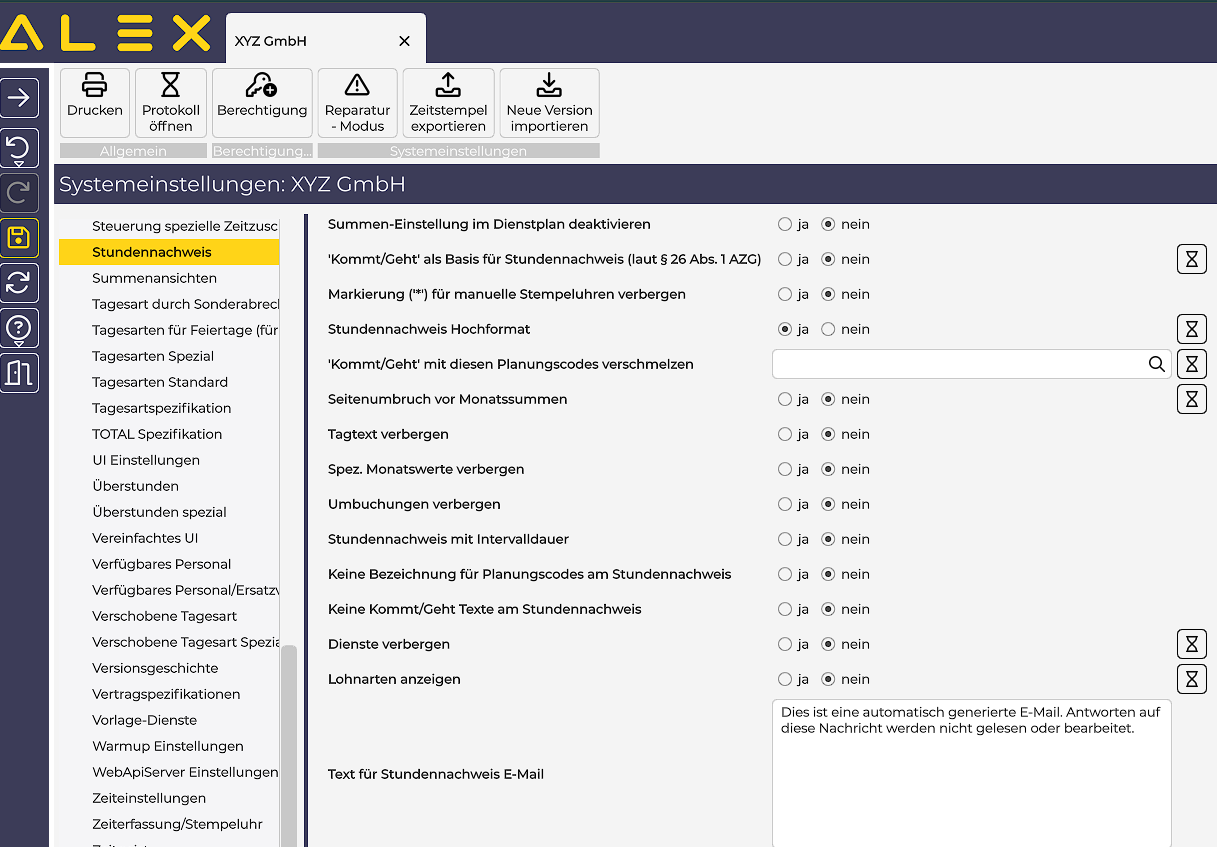Open Zeiterfassung/Stempeluhr settings entry
The height and width of the screenshot is (847, 1217).
(x=177, y=824)
